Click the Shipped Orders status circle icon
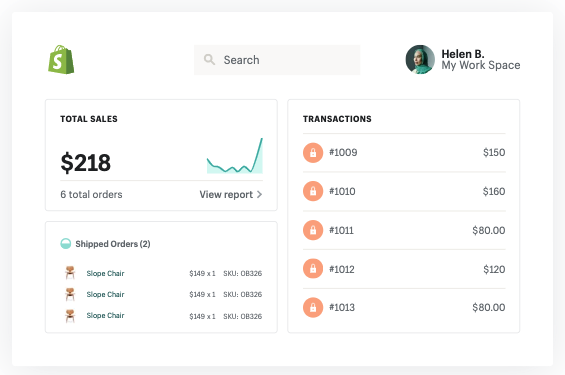Screen dimensions: 565x375 [x=66, y=244]
